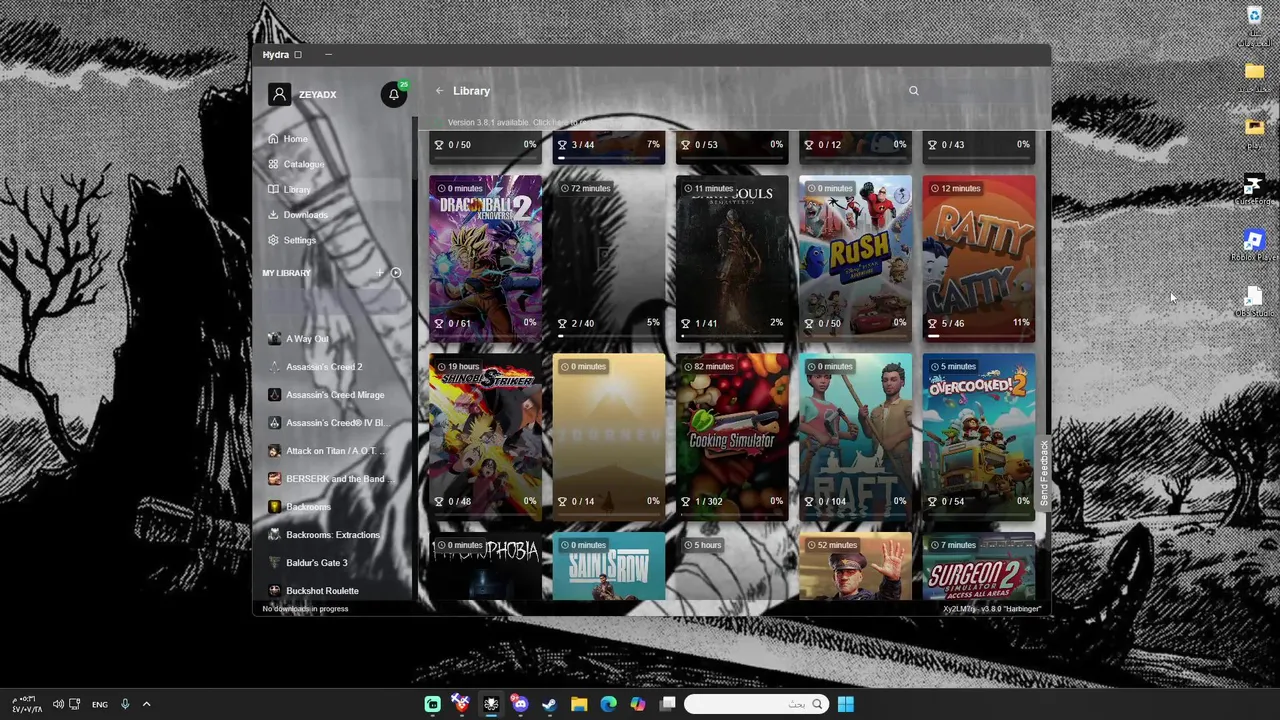
Task: Open Microsoft Edge from the taskbar
Action: coord(608,704)
